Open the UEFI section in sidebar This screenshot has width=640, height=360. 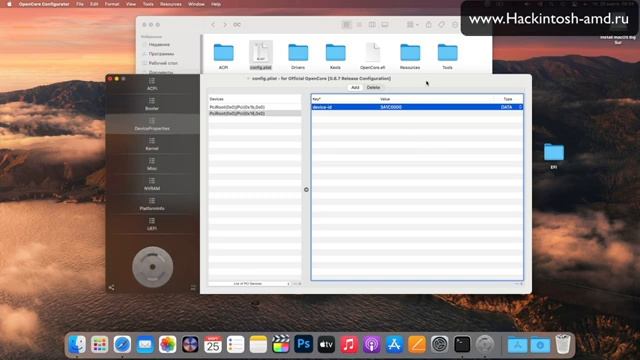click(152, 224)
